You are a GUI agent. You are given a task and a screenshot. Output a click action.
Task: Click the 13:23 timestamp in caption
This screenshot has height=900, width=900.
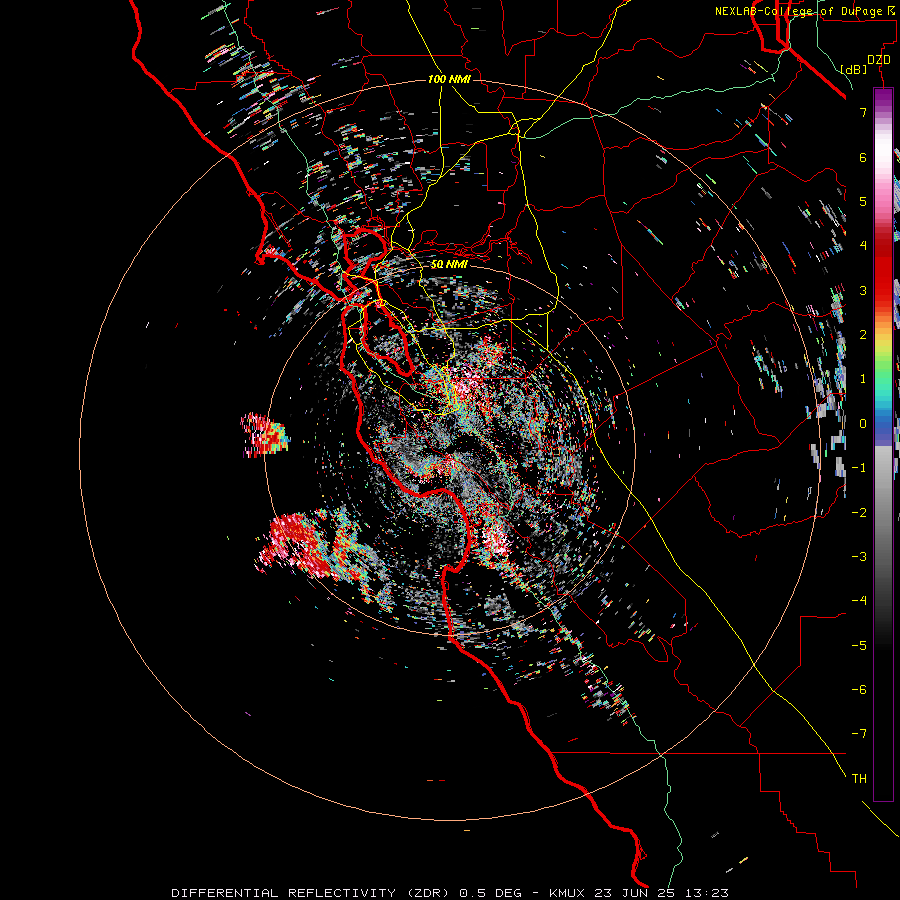point(708,893)
